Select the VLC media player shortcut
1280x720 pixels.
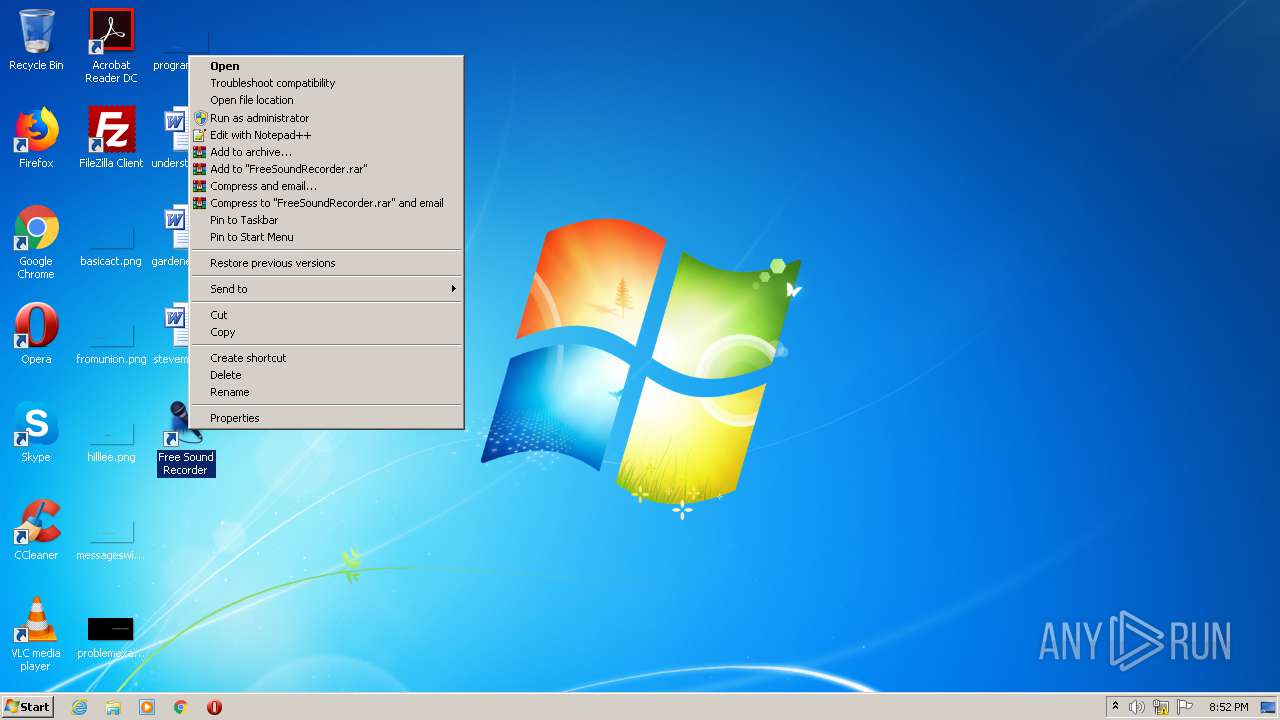click(x=36, y=634)
